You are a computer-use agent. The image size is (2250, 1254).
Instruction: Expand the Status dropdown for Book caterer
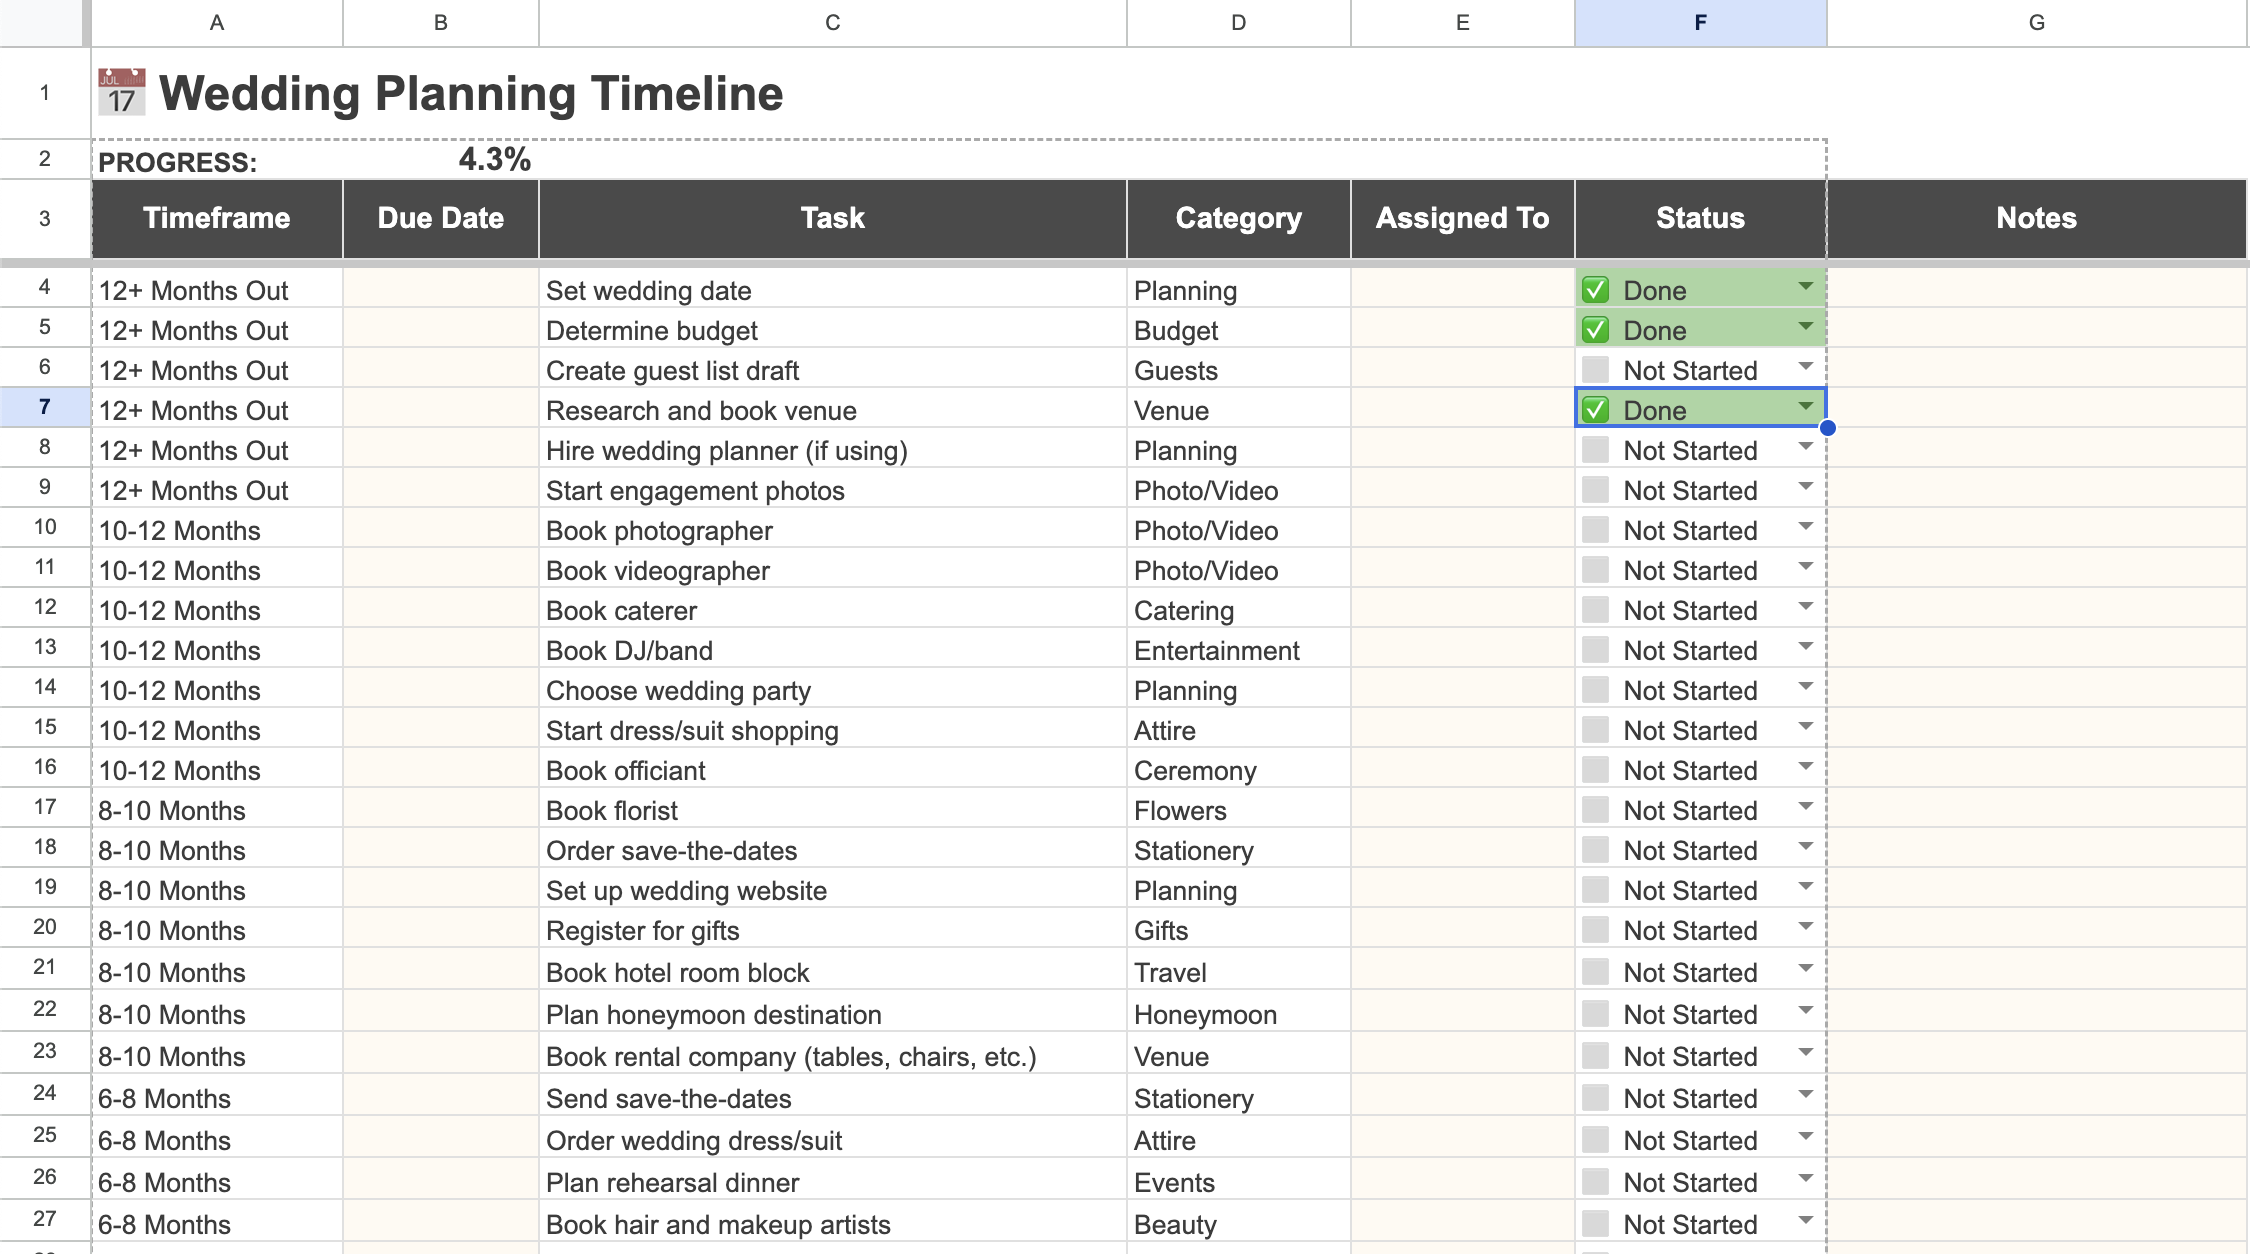(x=1806, y=608)
